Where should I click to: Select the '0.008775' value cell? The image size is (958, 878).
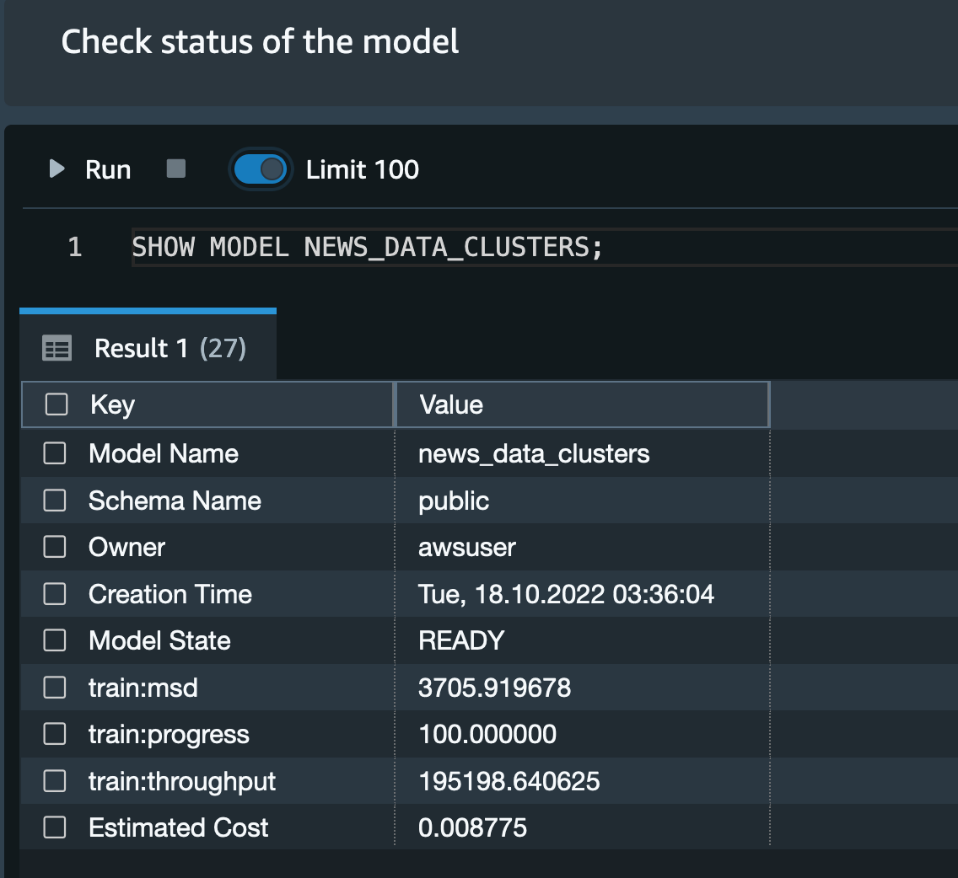tap(582, 827)
